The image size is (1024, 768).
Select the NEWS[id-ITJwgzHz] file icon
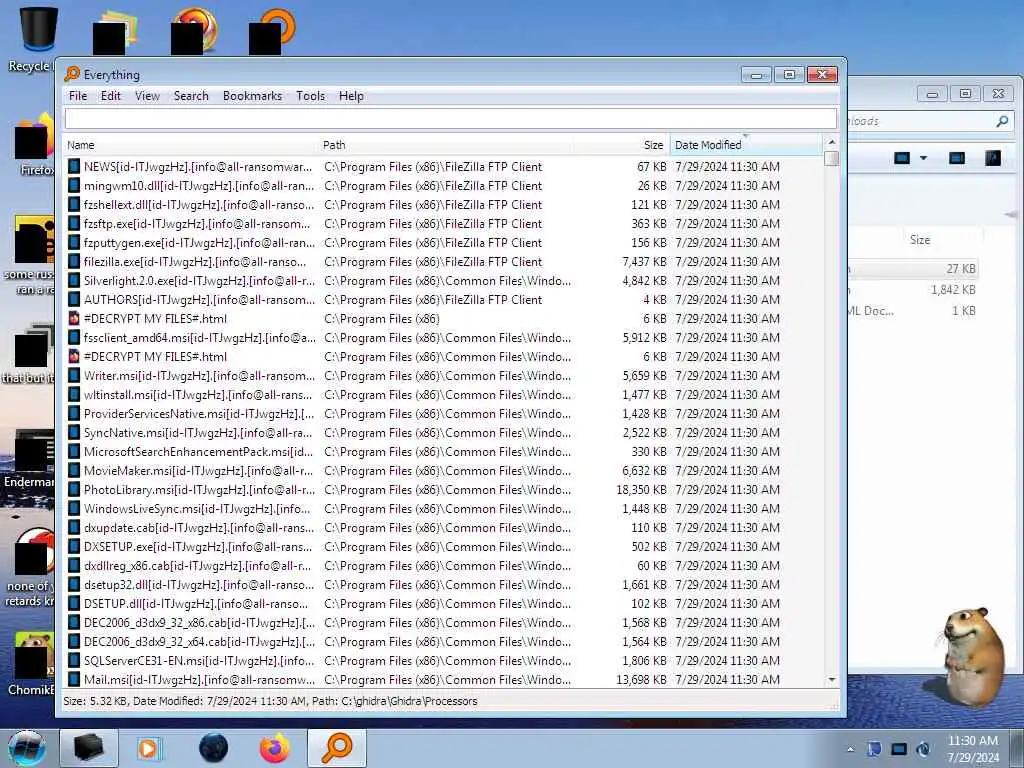click(74, 167)
